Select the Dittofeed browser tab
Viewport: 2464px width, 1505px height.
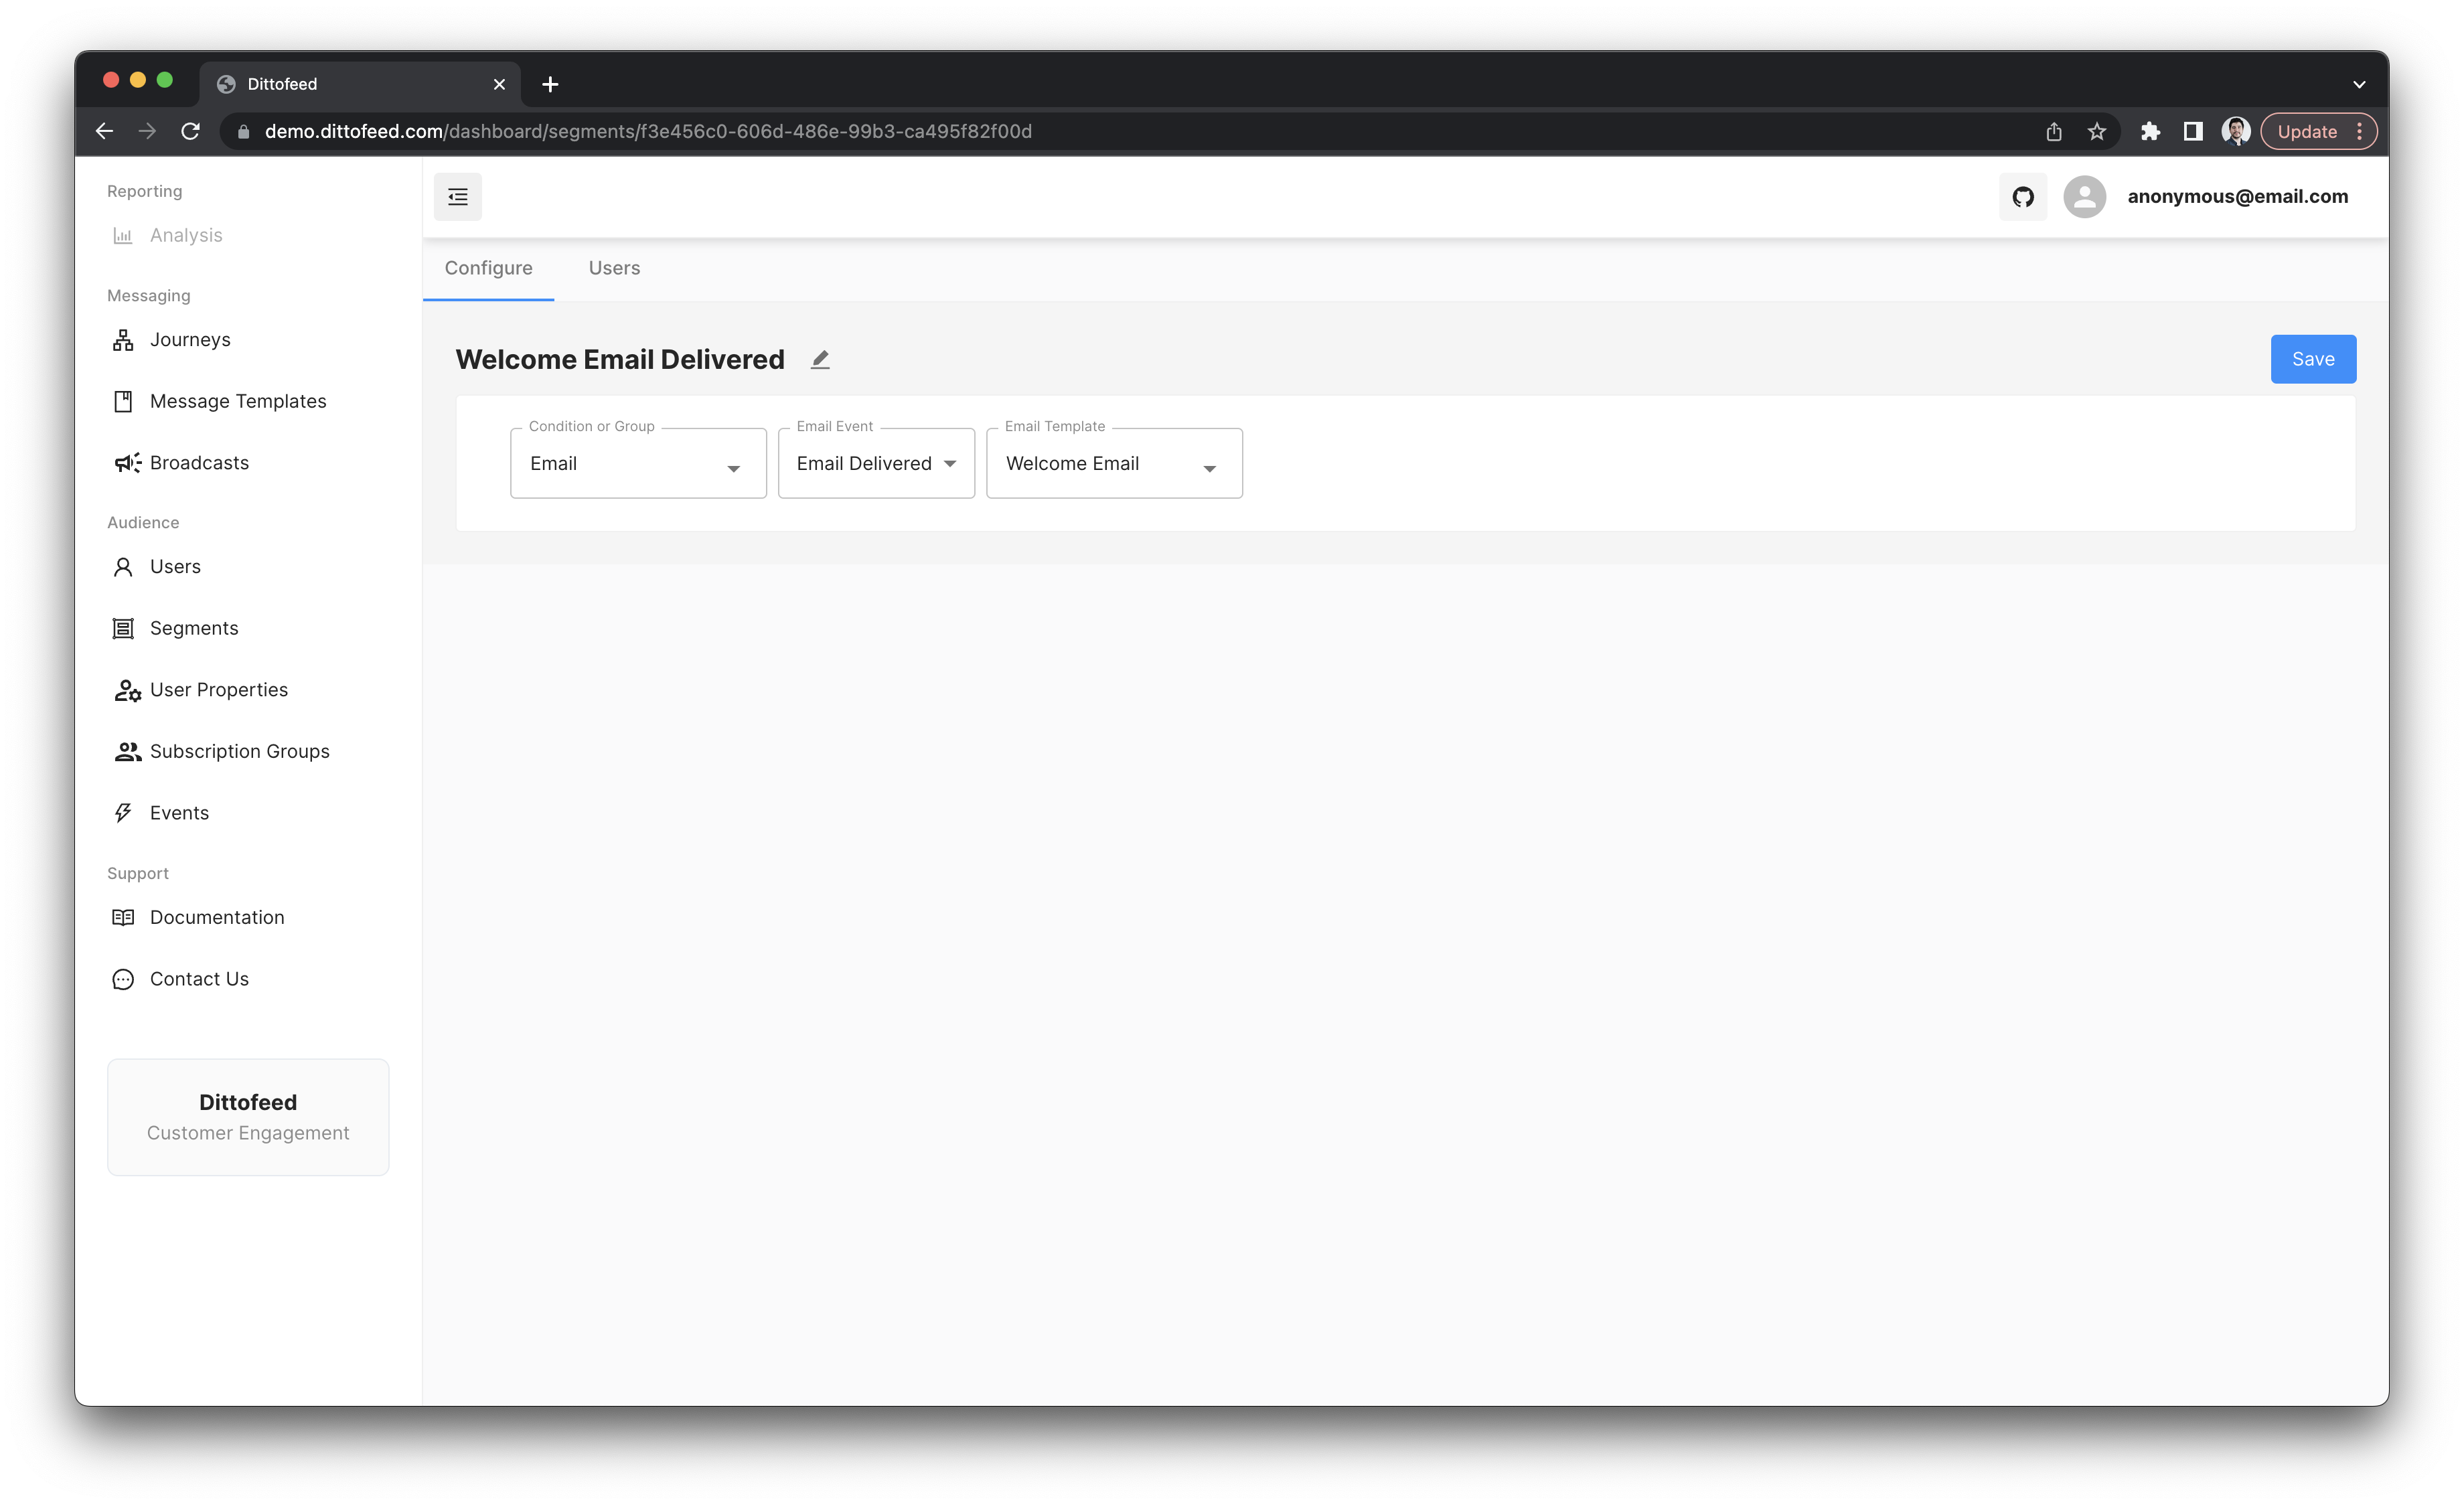coord(360,84)
